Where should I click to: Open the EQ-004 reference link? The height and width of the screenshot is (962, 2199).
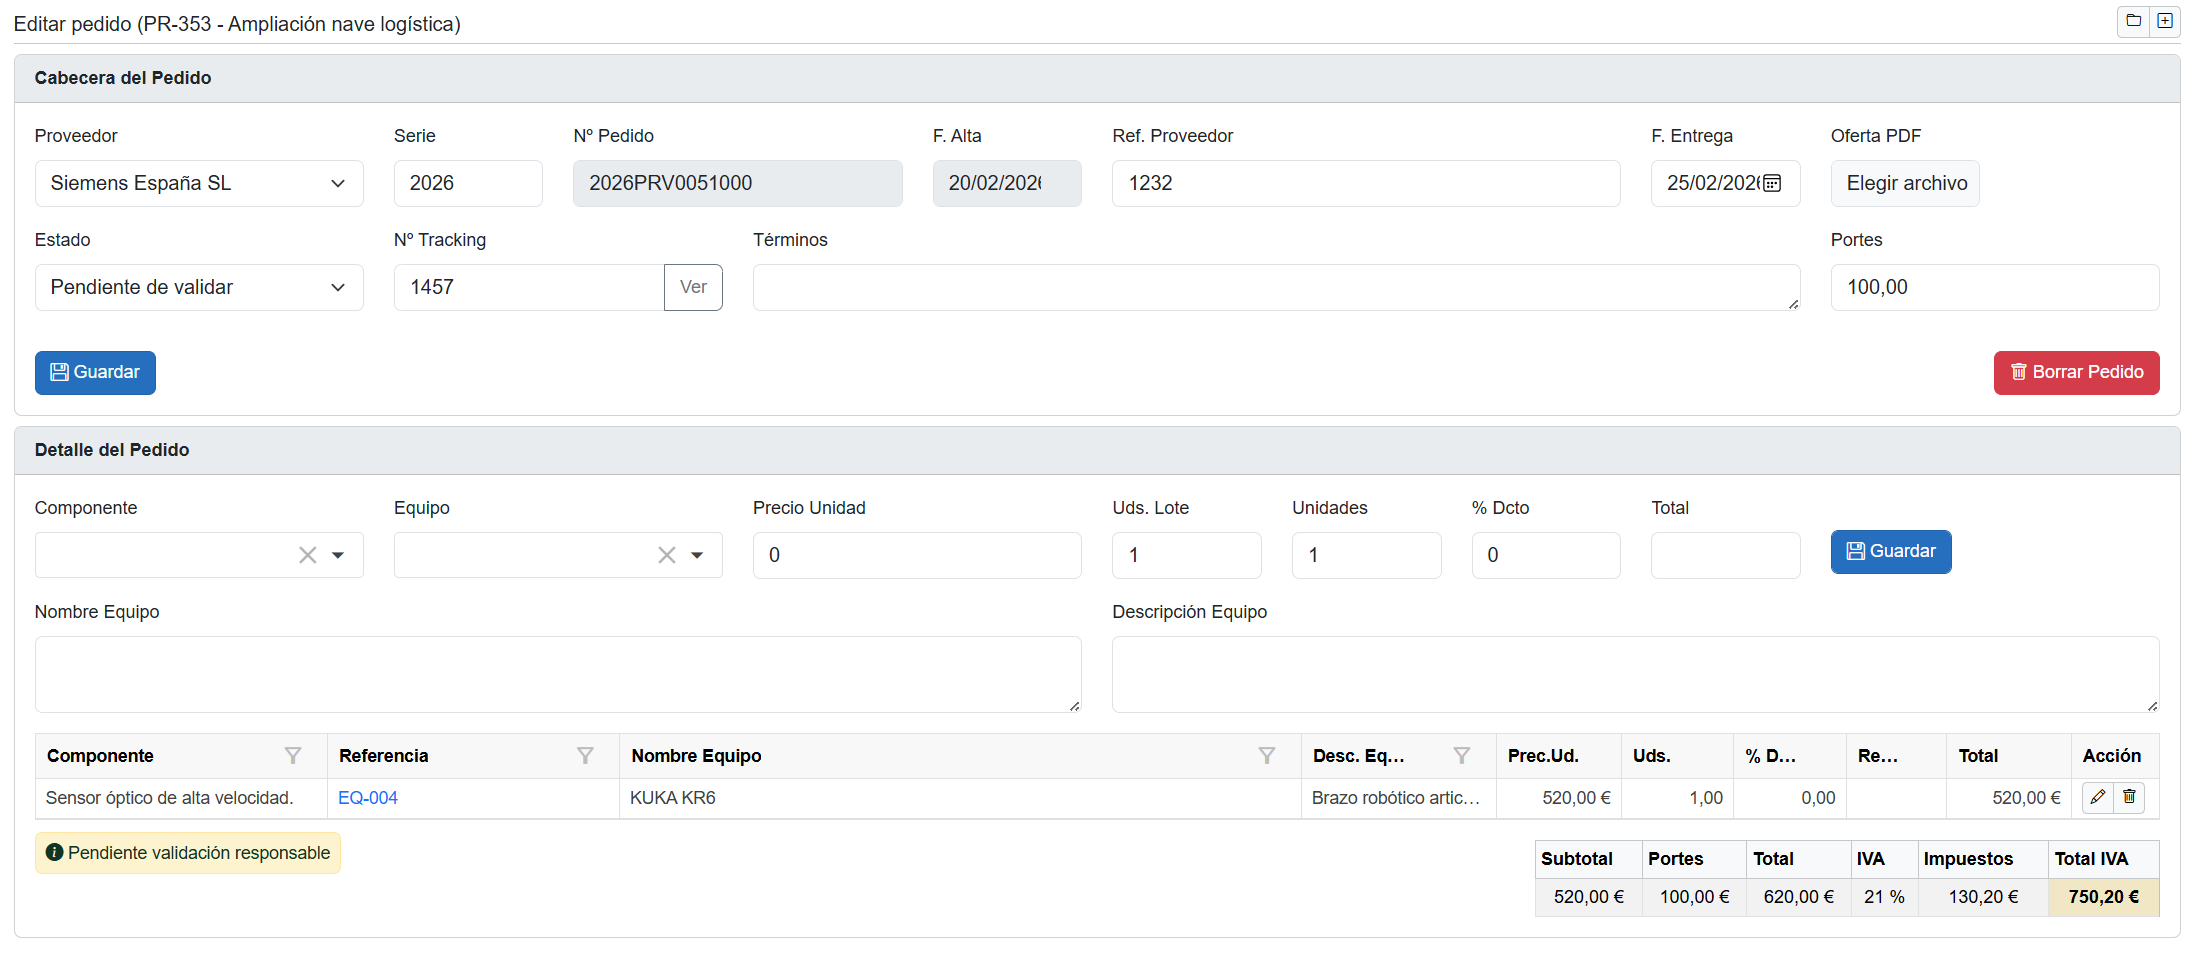(368, 798)
